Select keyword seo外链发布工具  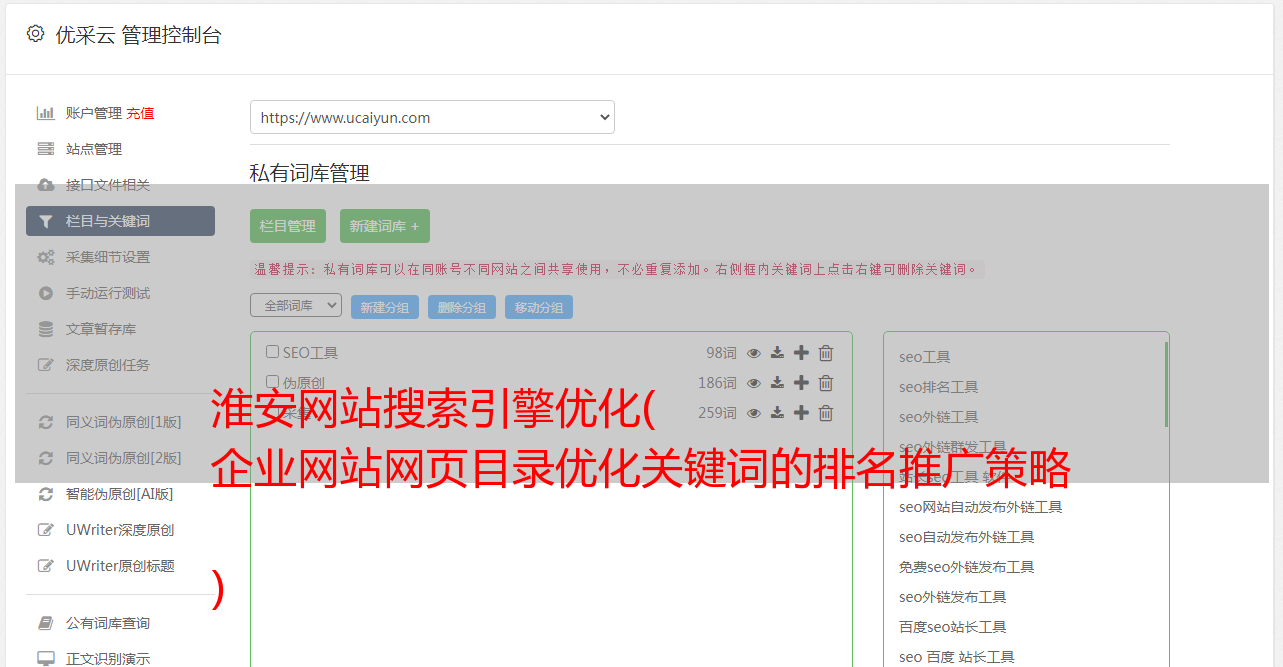pyautogui.click(x=952, y=597)
